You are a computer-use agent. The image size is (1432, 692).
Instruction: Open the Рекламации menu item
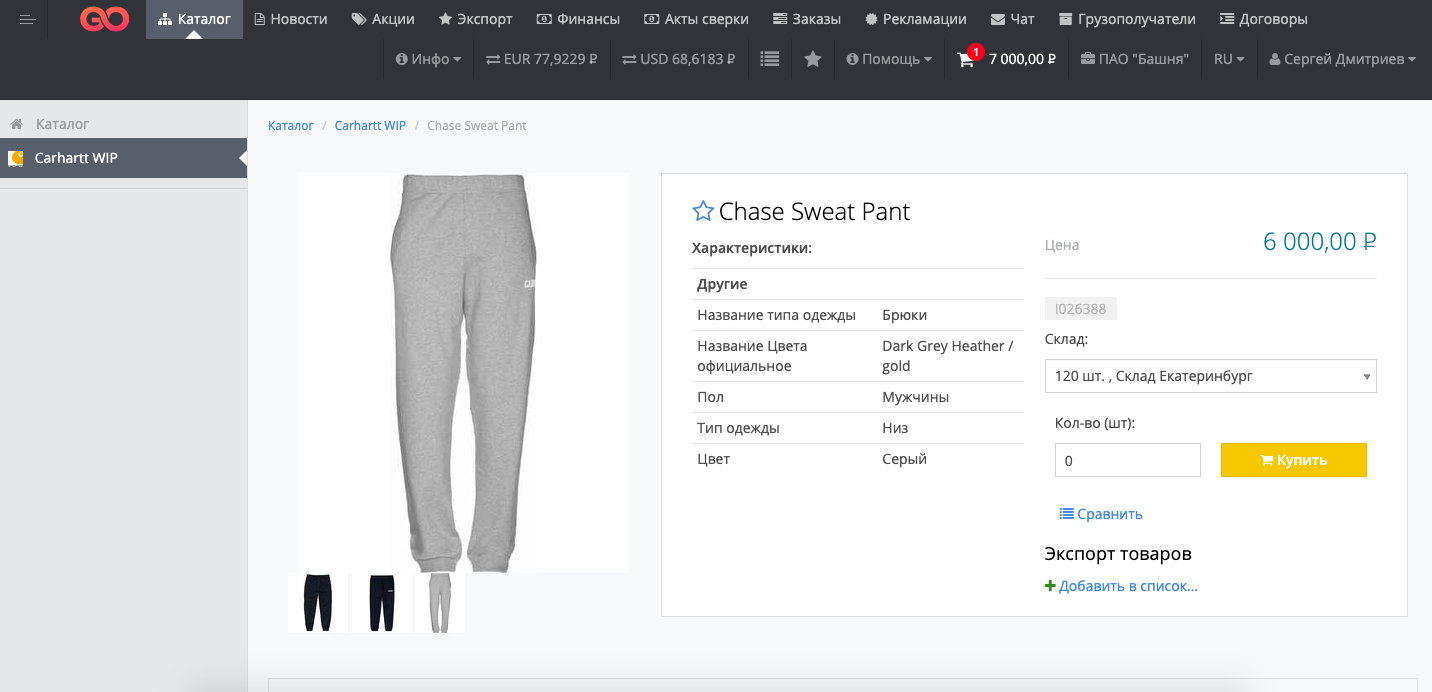point(916,19)
